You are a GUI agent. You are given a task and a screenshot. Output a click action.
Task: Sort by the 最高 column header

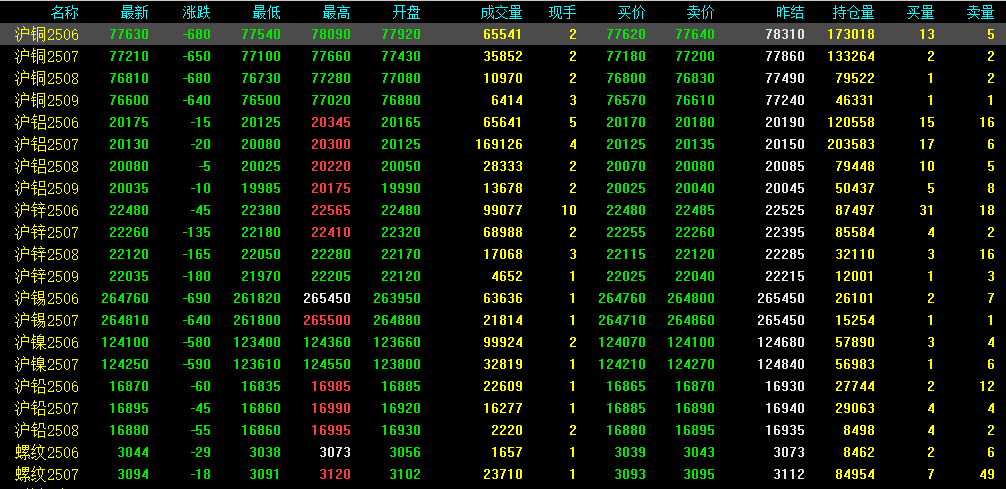coord(337,12)
